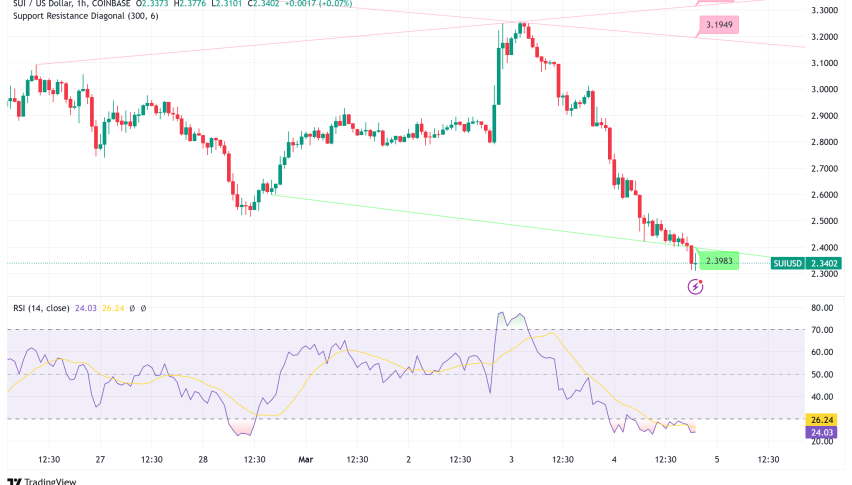Click the 27 date label on time axis
The image size is (852, 485).
coord(100,459)
